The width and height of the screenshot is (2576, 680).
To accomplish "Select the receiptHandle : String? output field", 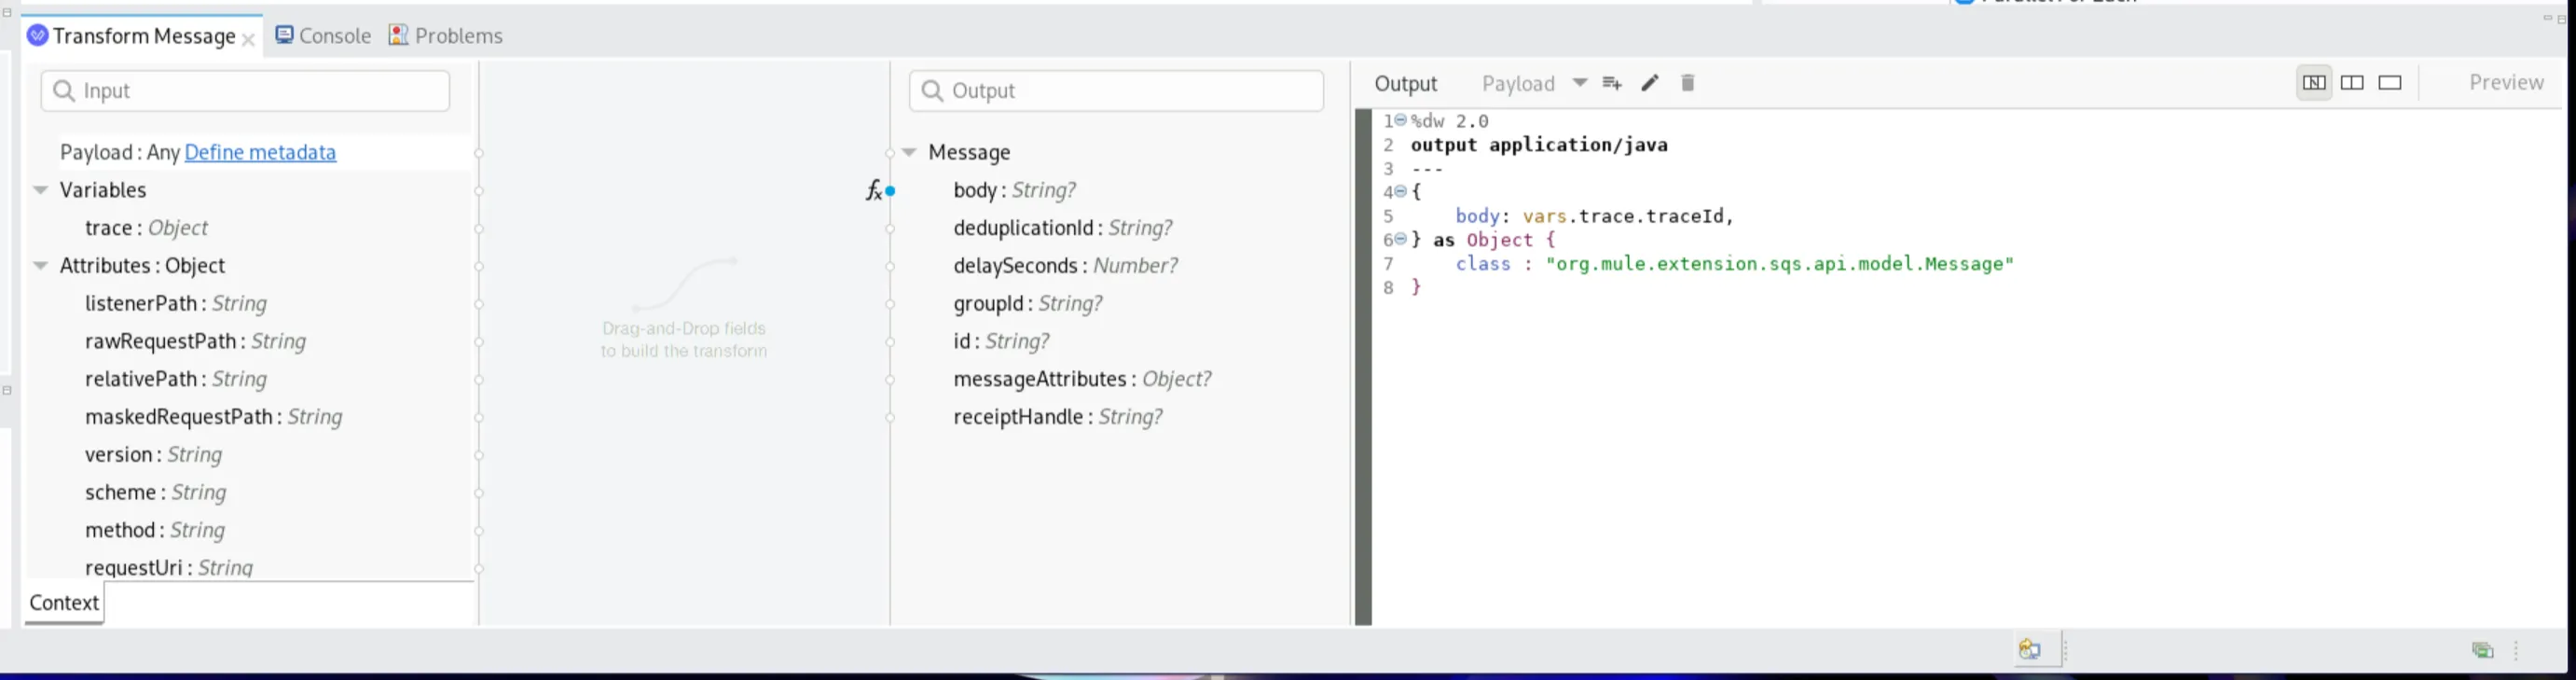I will point(1058,417).
